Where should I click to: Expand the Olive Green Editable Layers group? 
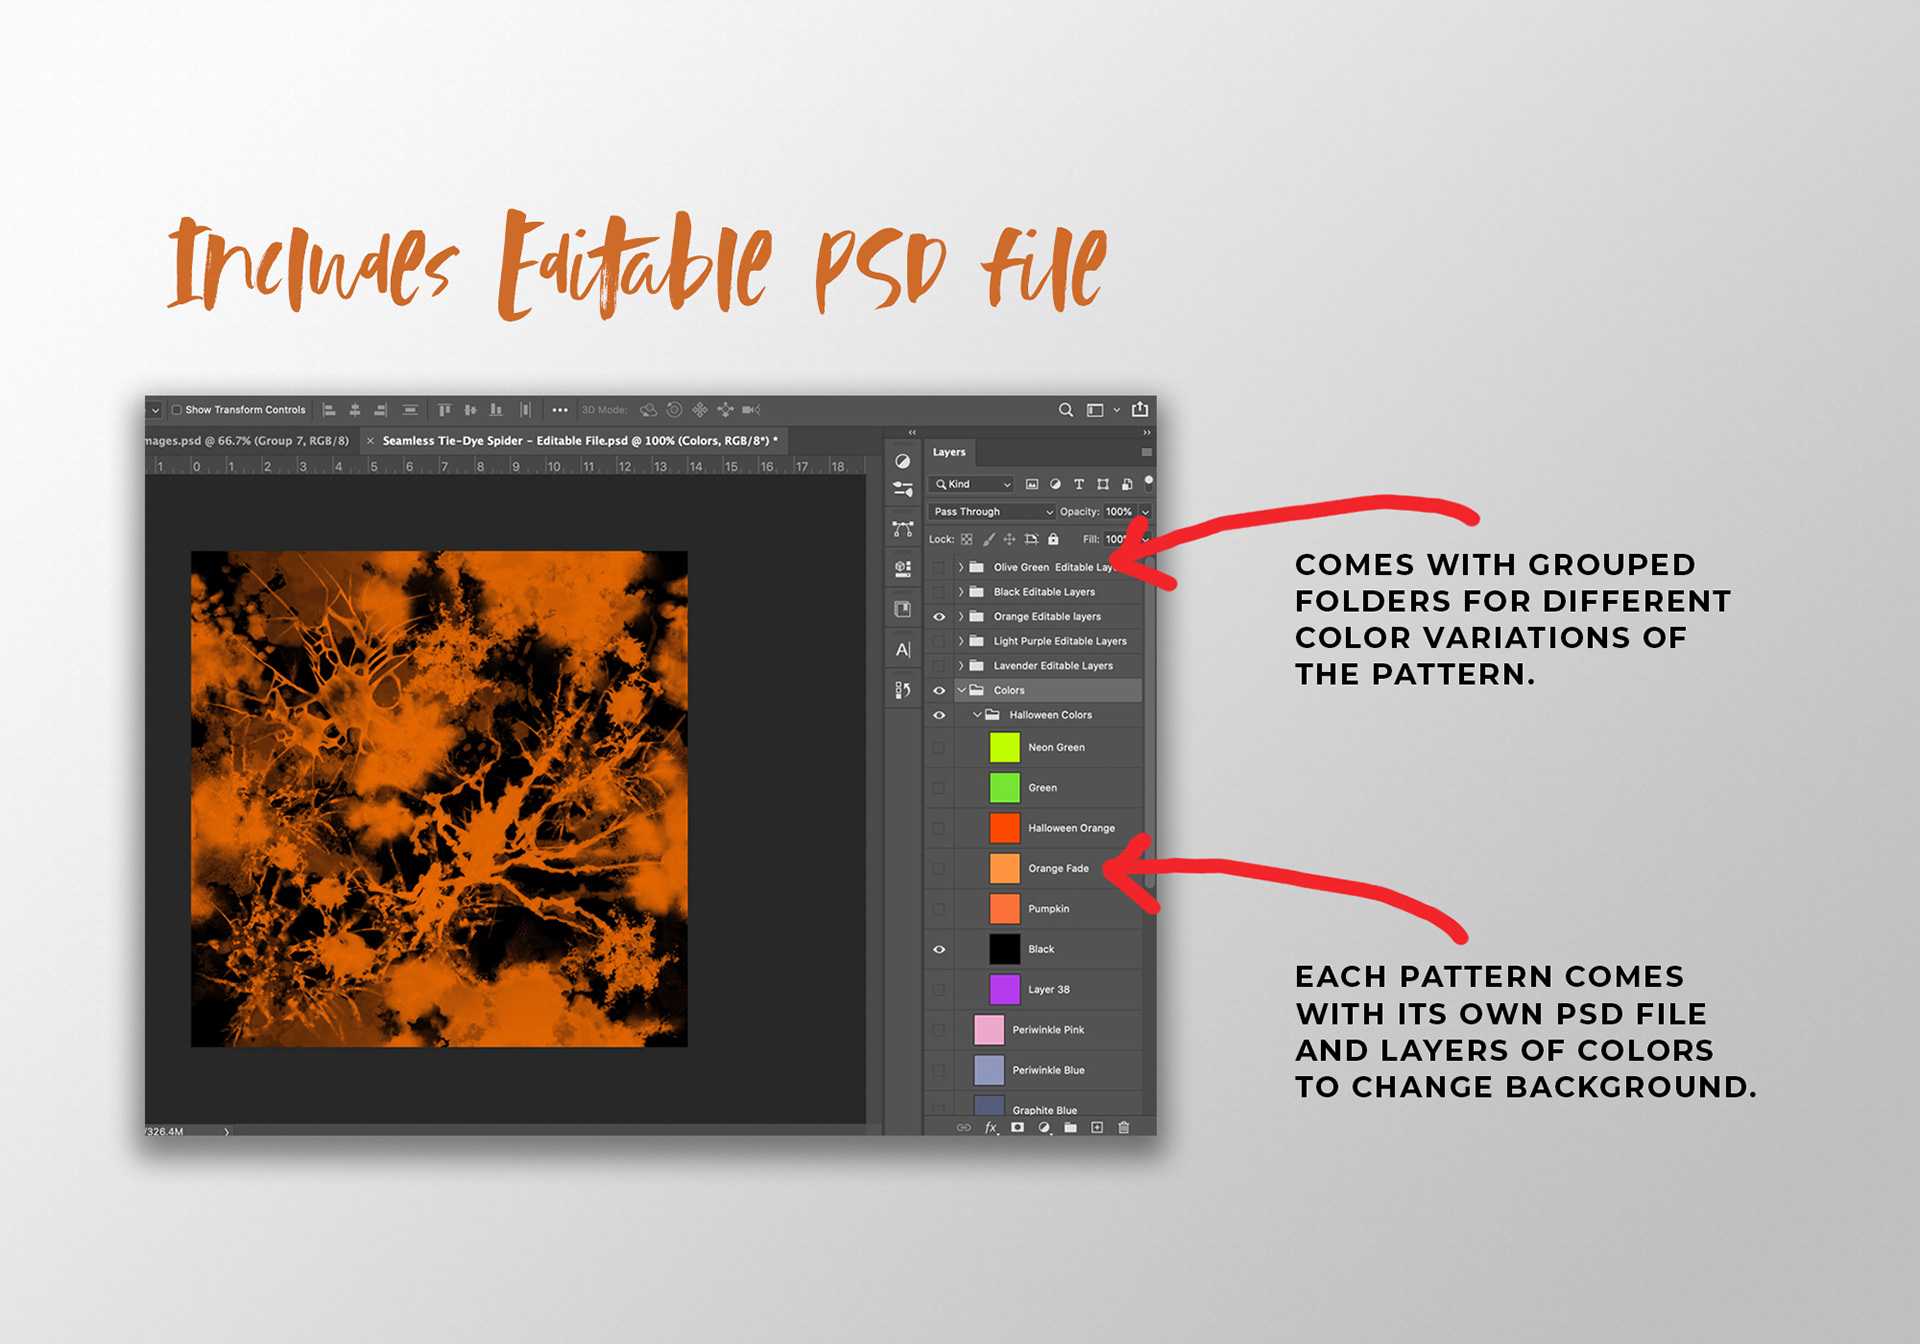(961, 567)
